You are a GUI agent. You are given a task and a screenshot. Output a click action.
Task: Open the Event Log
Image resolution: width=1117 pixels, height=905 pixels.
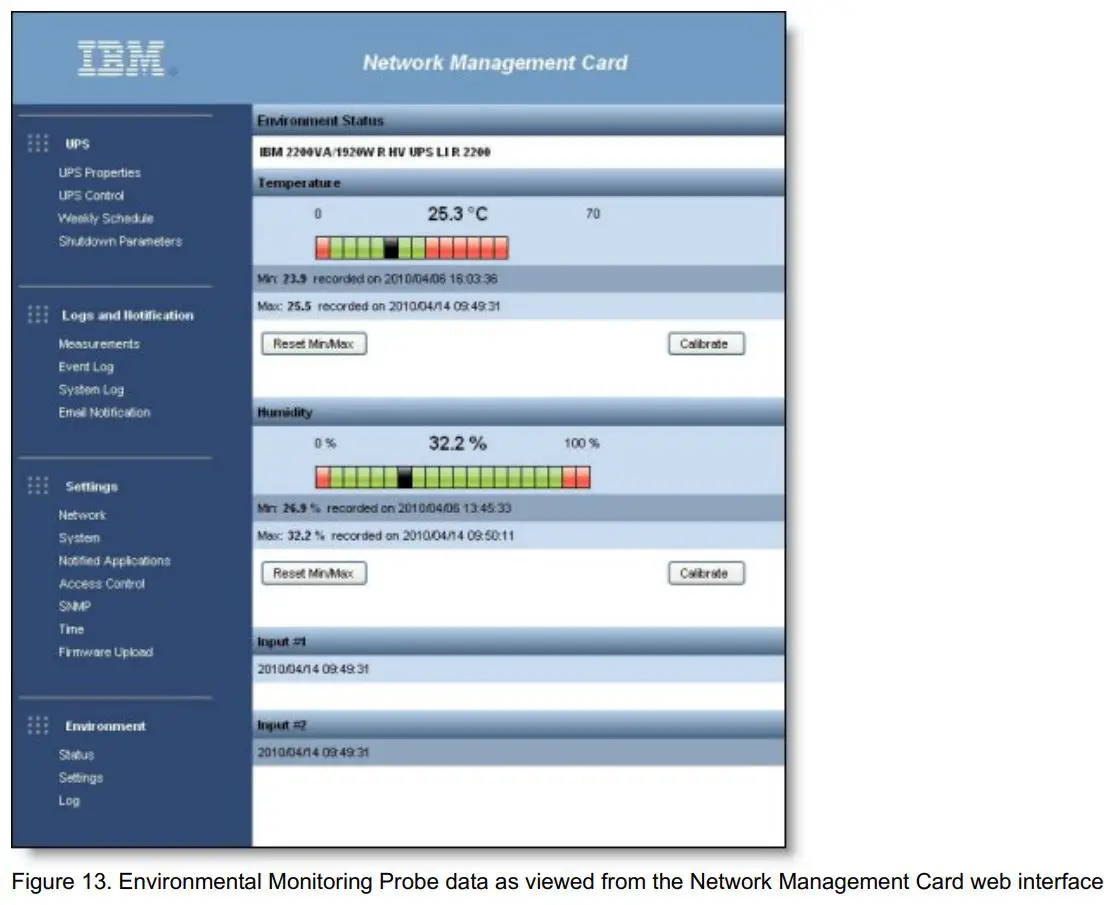pos(86,366)
